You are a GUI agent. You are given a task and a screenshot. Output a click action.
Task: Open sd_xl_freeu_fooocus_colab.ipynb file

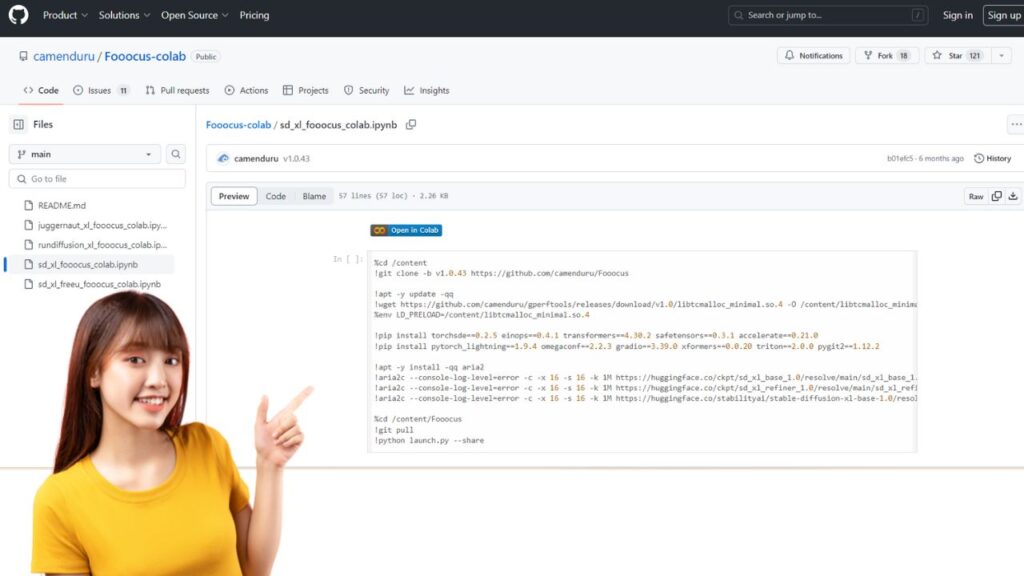[x=99, y=284]
